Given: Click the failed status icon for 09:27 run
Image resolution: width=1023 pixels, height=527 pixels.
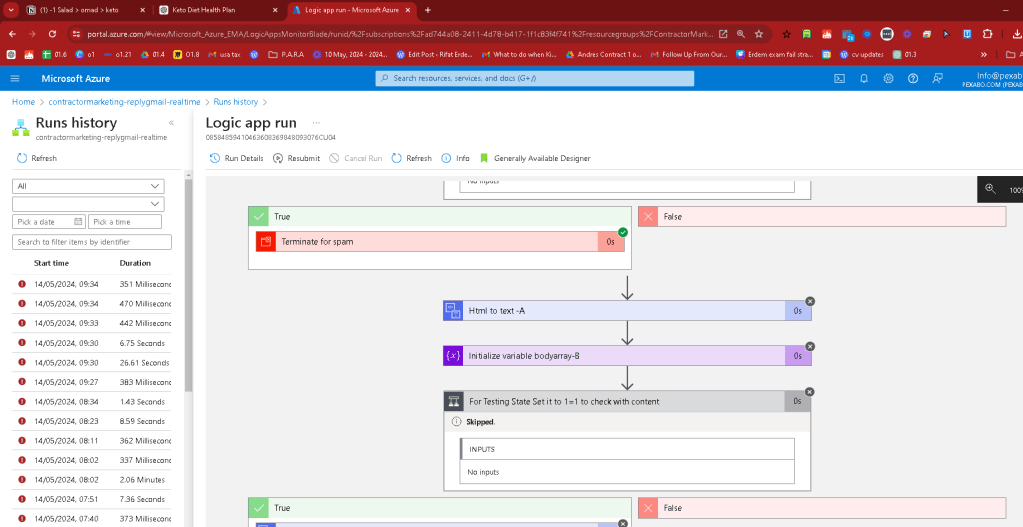Looking at the screenshot, I should tap(22, 382).
